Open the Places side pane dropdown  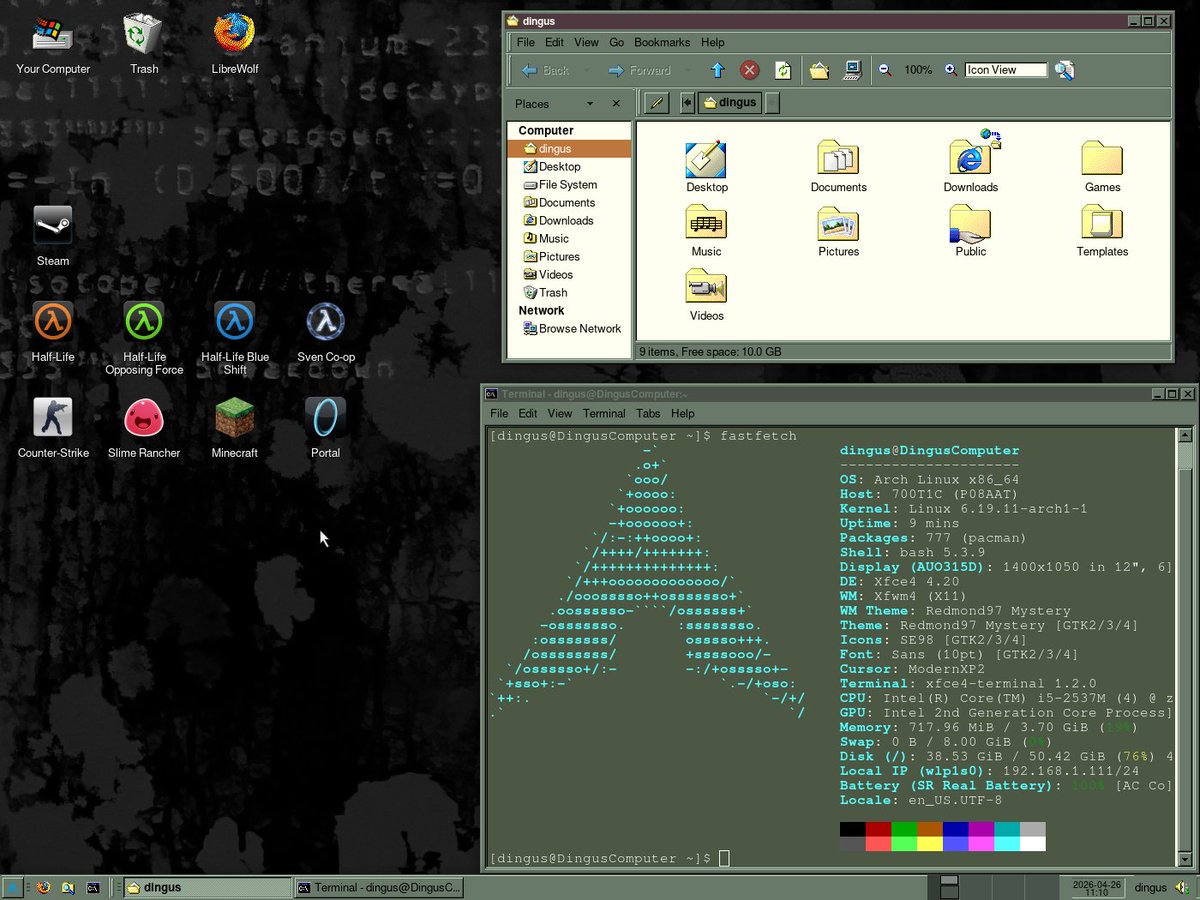tap(590, 104)
